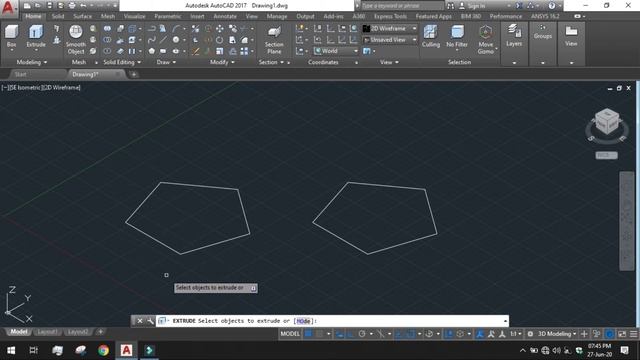Image resolution: width=640 pixels, height=360 pixels.
Task: Close the command line with X
Action: click(x=140, y=321)
